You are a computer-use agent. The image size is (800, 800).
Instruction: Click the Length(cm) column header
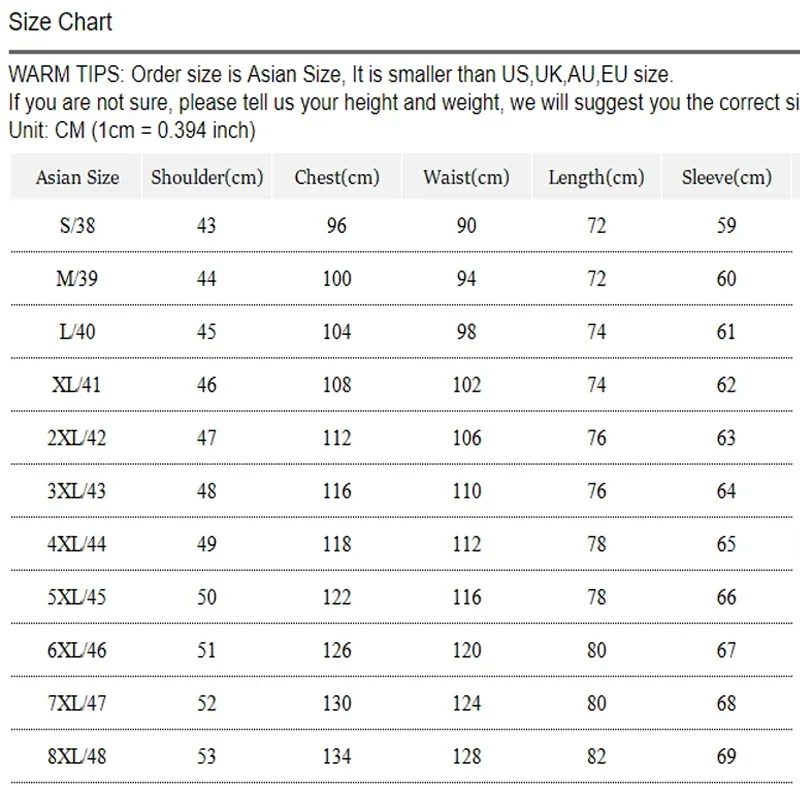click(x=596, y=178)
